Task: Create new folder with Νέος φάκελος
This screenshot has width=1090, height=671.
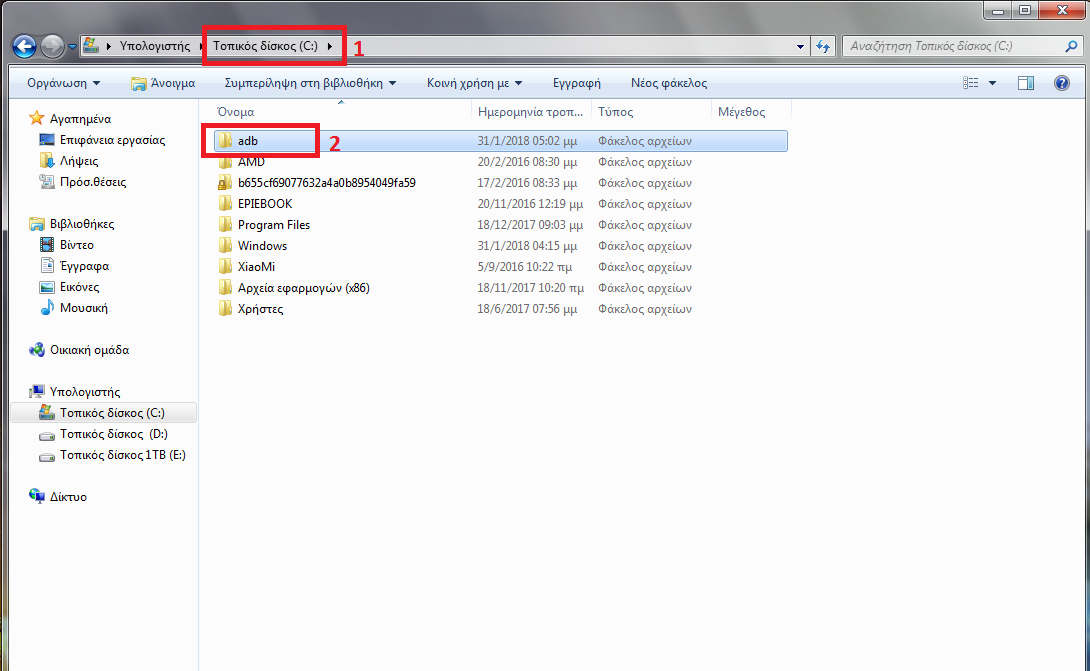Action: click(x=669, y=83)
